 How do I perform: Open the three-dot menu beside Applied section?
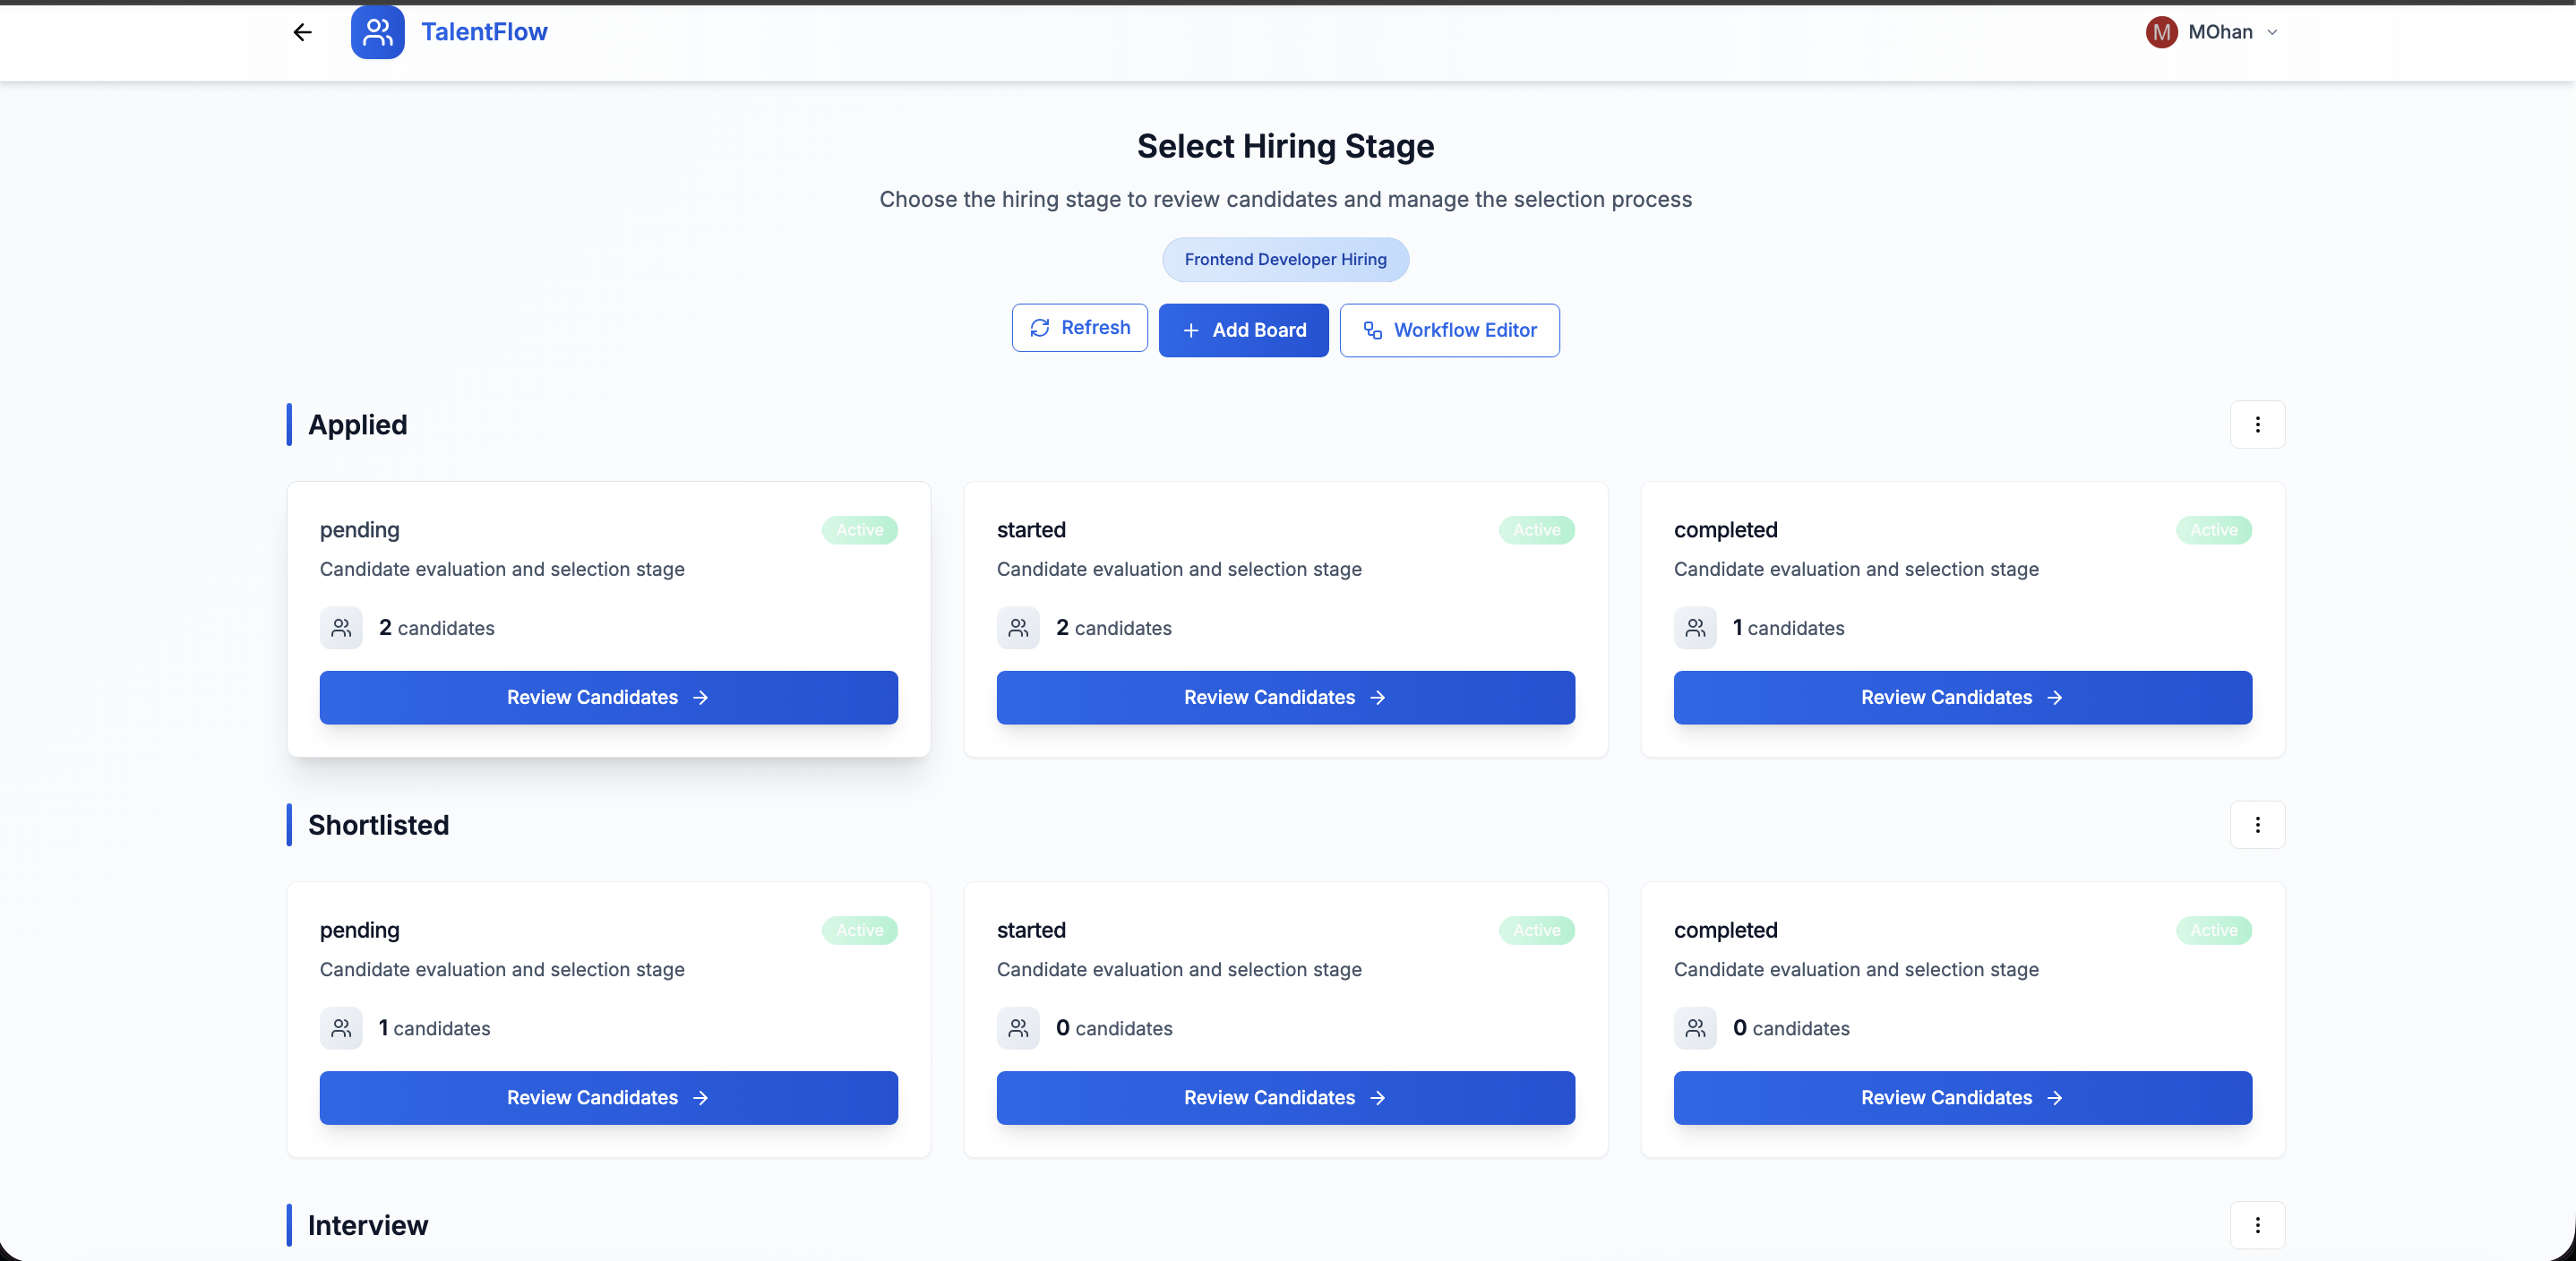2257,425
